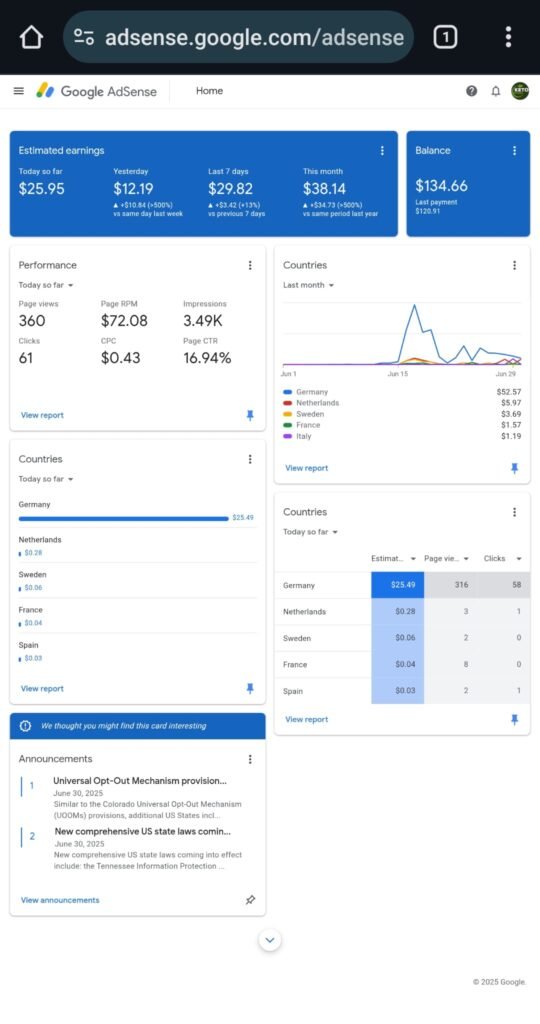This screenshot has height=1024, width=540.
Task: Click the Germany $25.49 table cell
Action: click(x=398, y=585)
